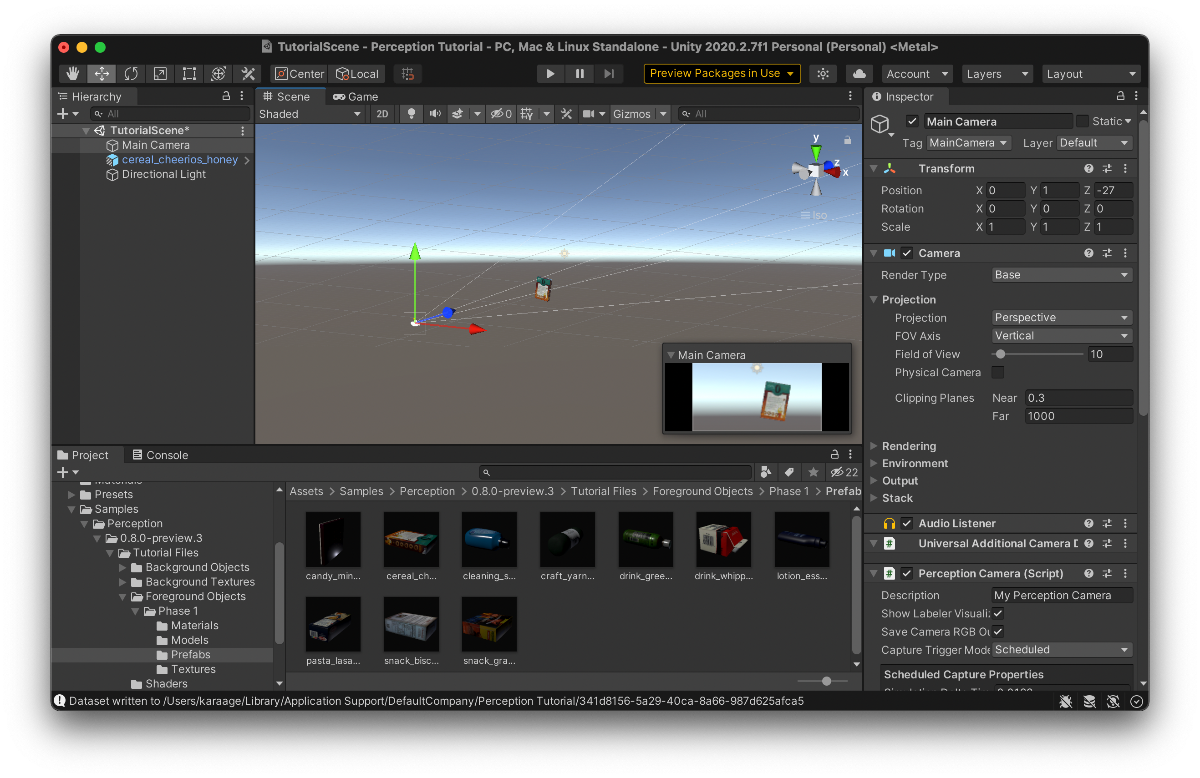Click the Pause button
The image size is (1200, 778).
point(579,74)
